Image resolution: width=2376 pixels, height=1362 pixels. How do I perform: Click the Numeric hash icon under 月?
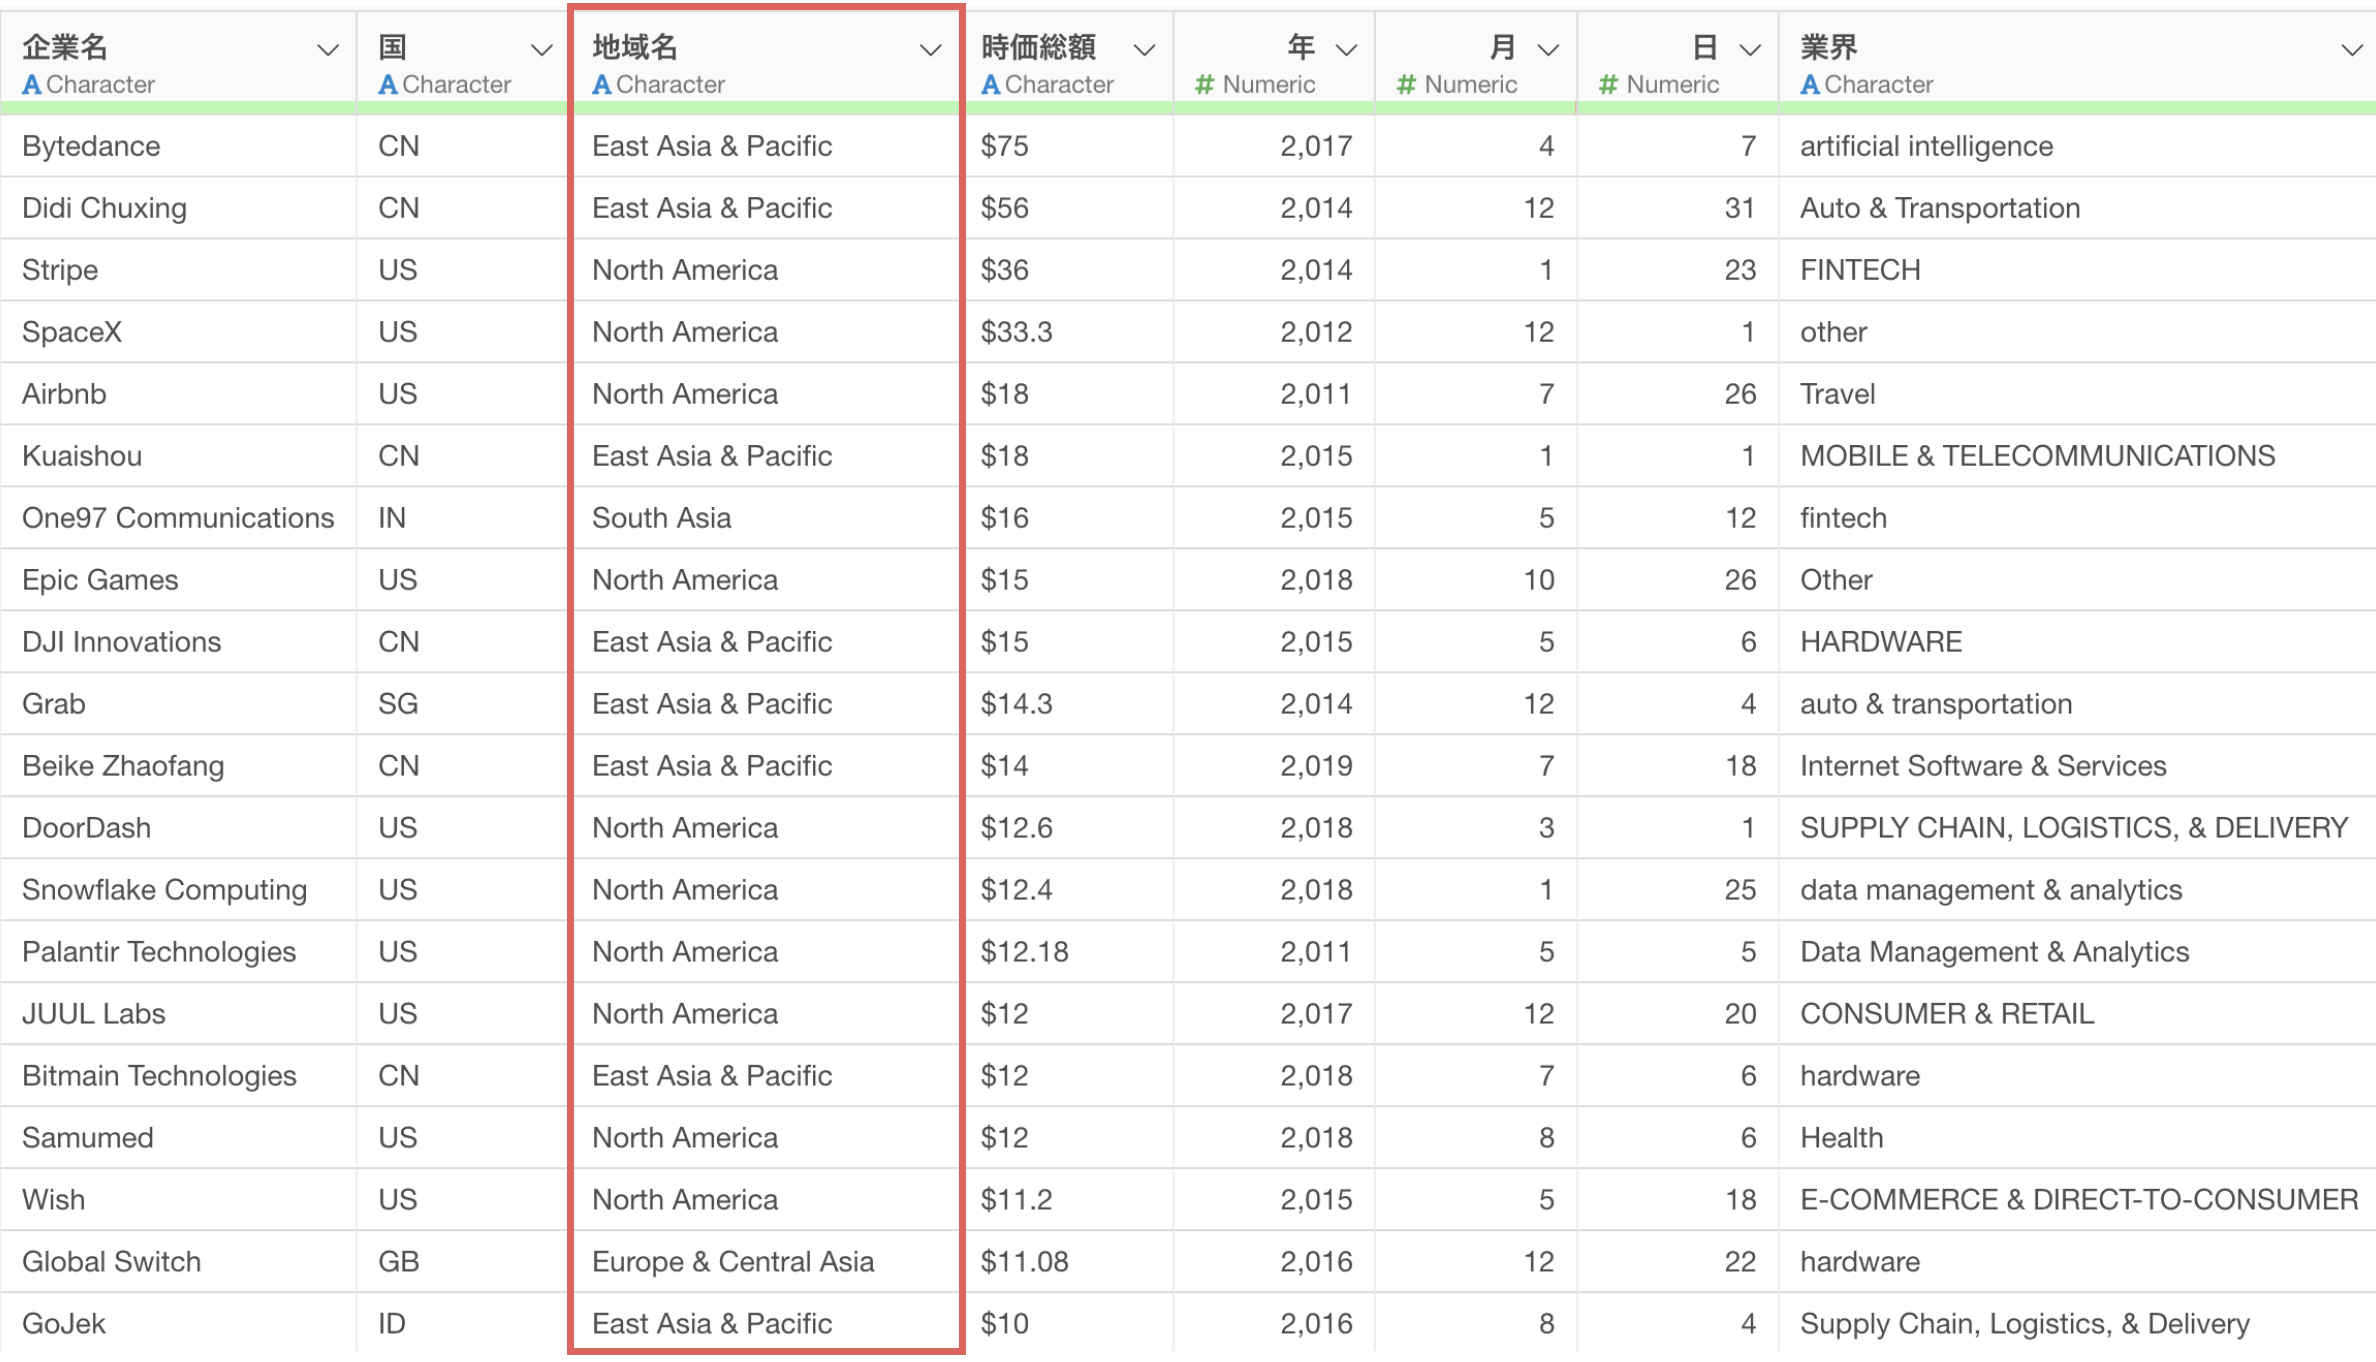(1407, 85)
